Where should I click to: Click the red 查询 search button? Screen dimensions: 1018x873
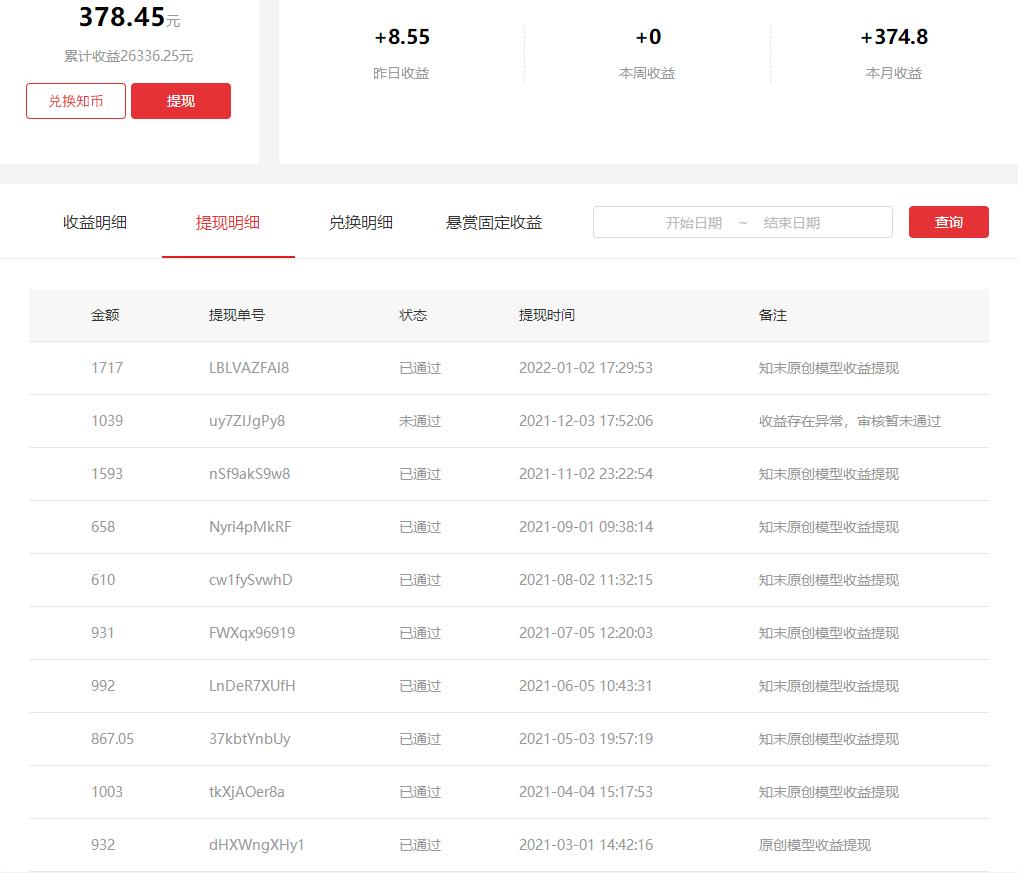[947, 221]
